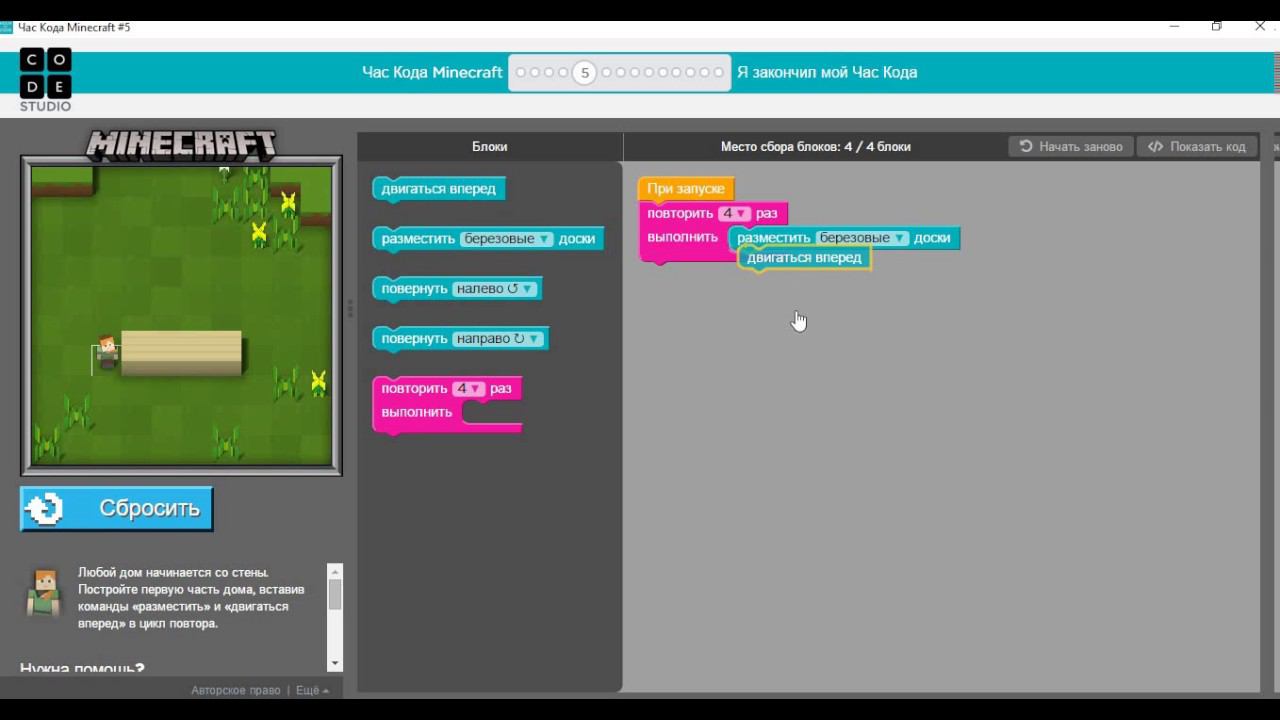Open березовые dropdown in workspace разместить block
Viewport: 1280px width, 720px height.
pos(863,238)
